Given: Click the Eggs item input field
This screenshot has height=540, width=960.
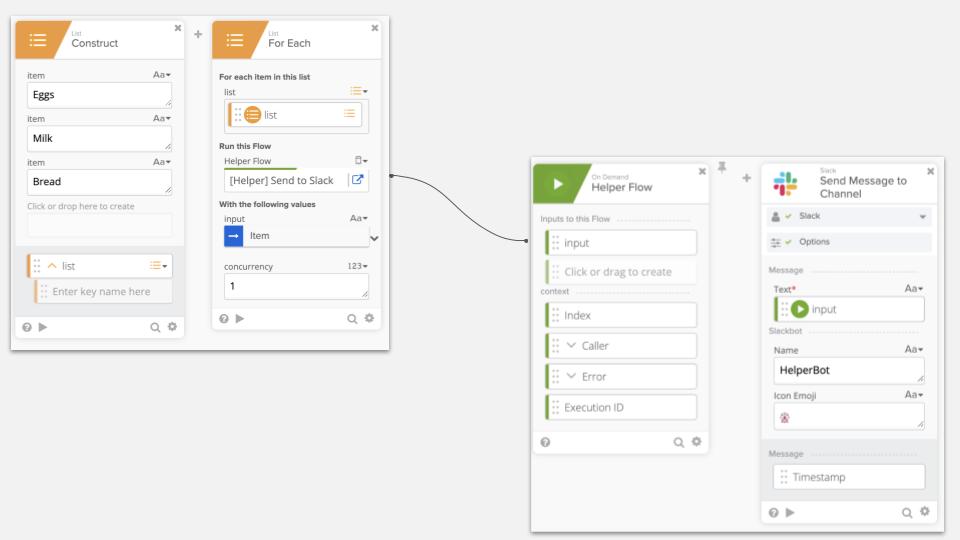Looking at the screenshot, I should [x=98, y=95].
